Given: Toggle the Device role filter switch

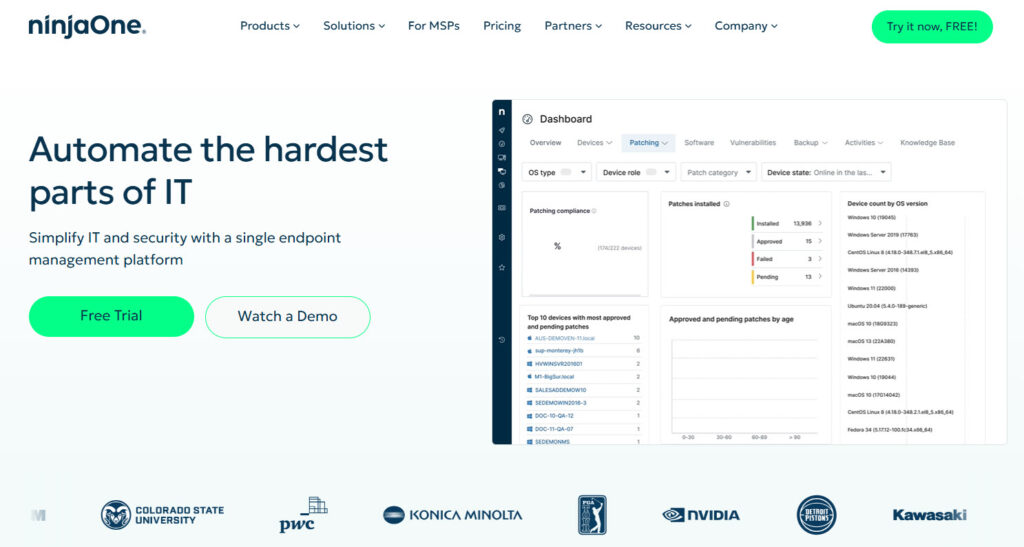Looking at the screenshot, I should click(651, 172).
